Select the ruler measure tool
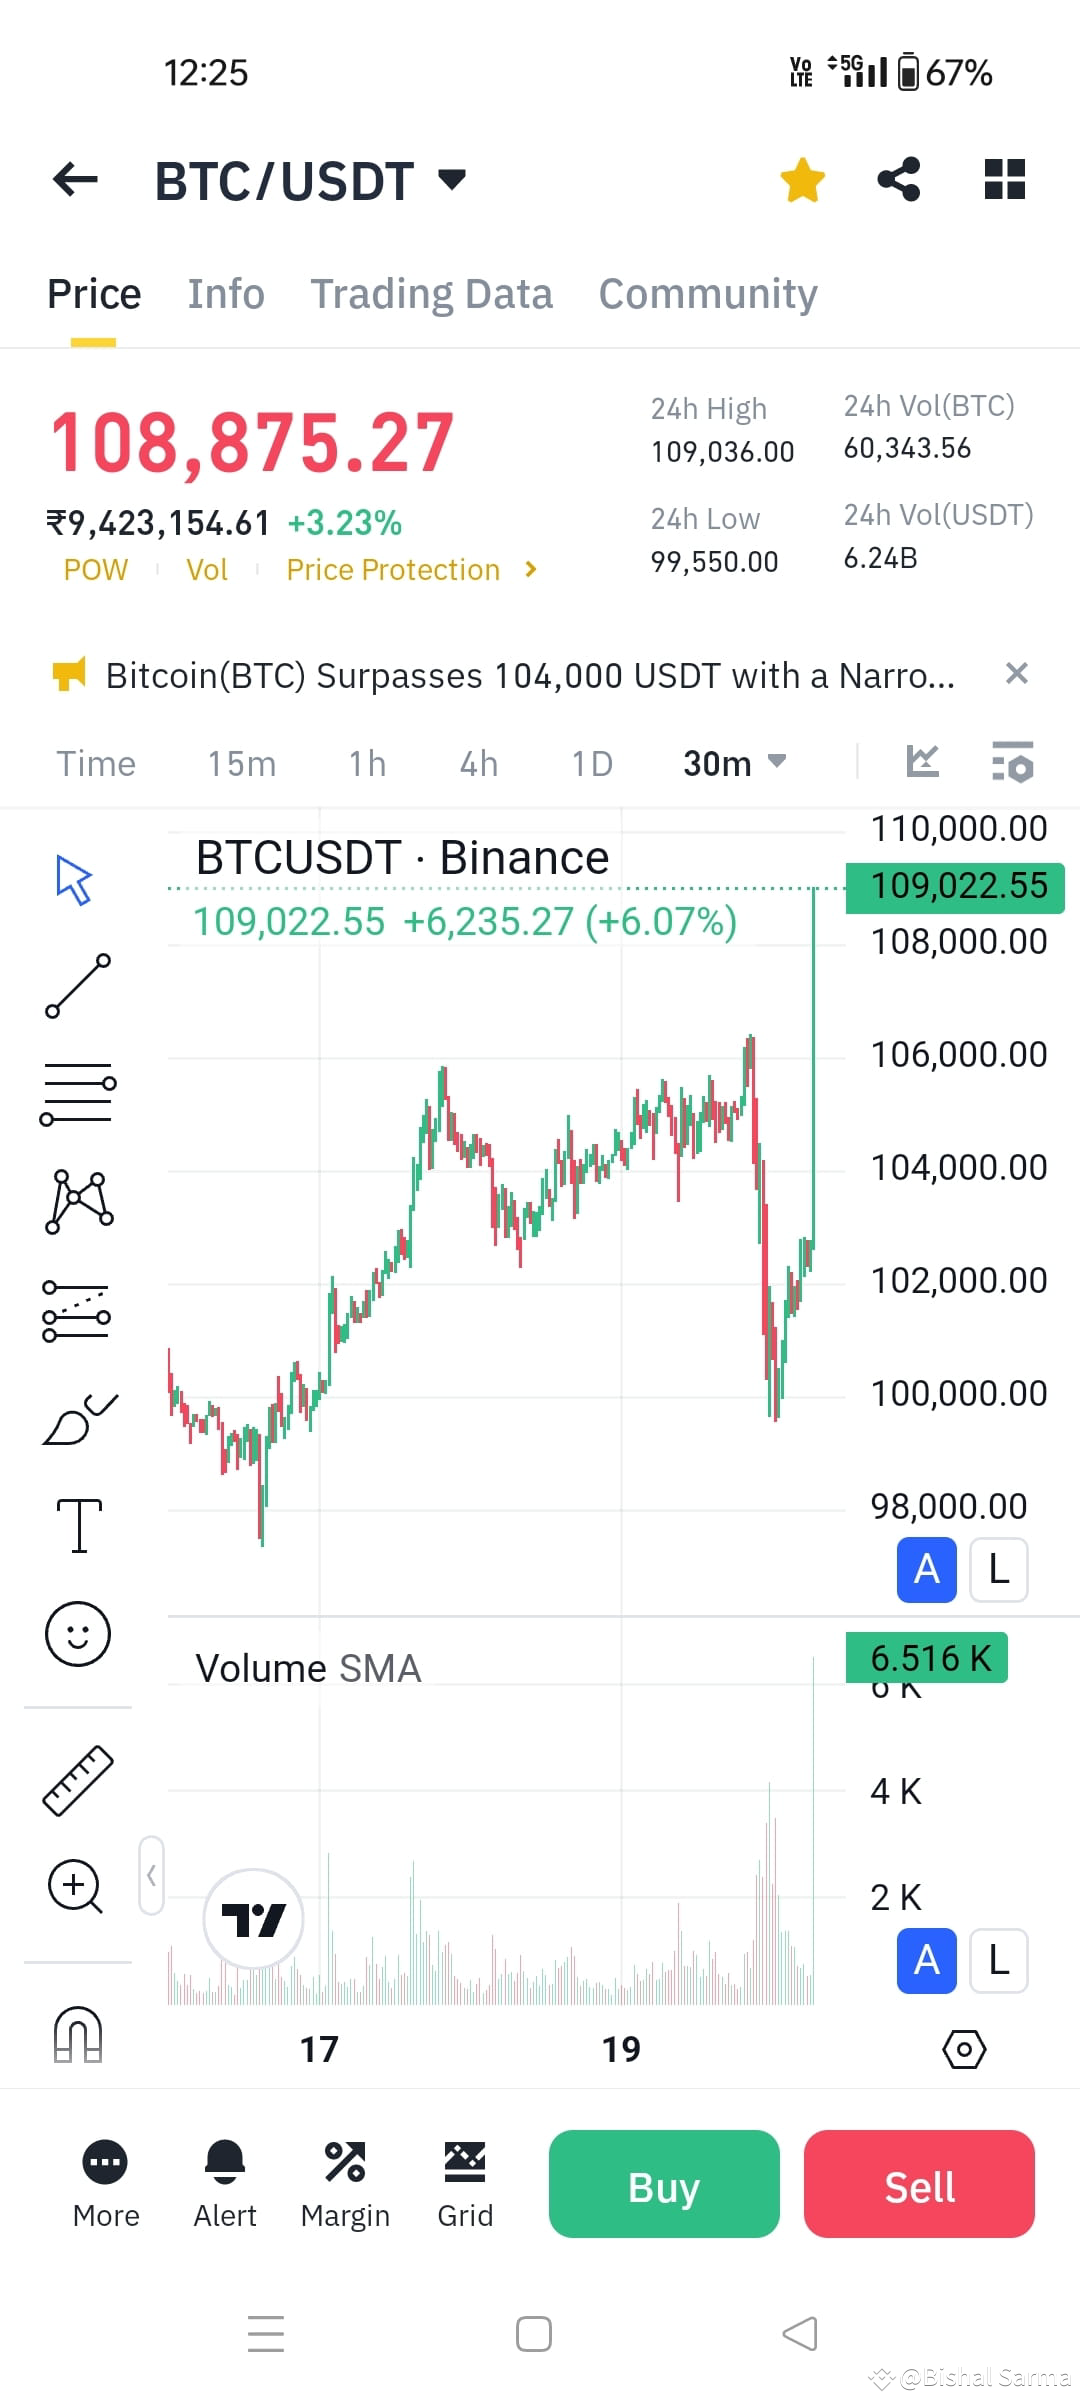The width and height of the screenshot is (1080, 2400). click(78, 1780)
